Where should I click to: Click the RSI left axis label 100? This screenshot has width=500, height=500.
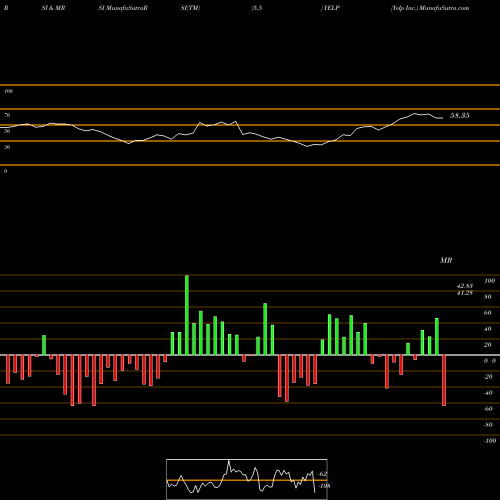tap(8, 91)
